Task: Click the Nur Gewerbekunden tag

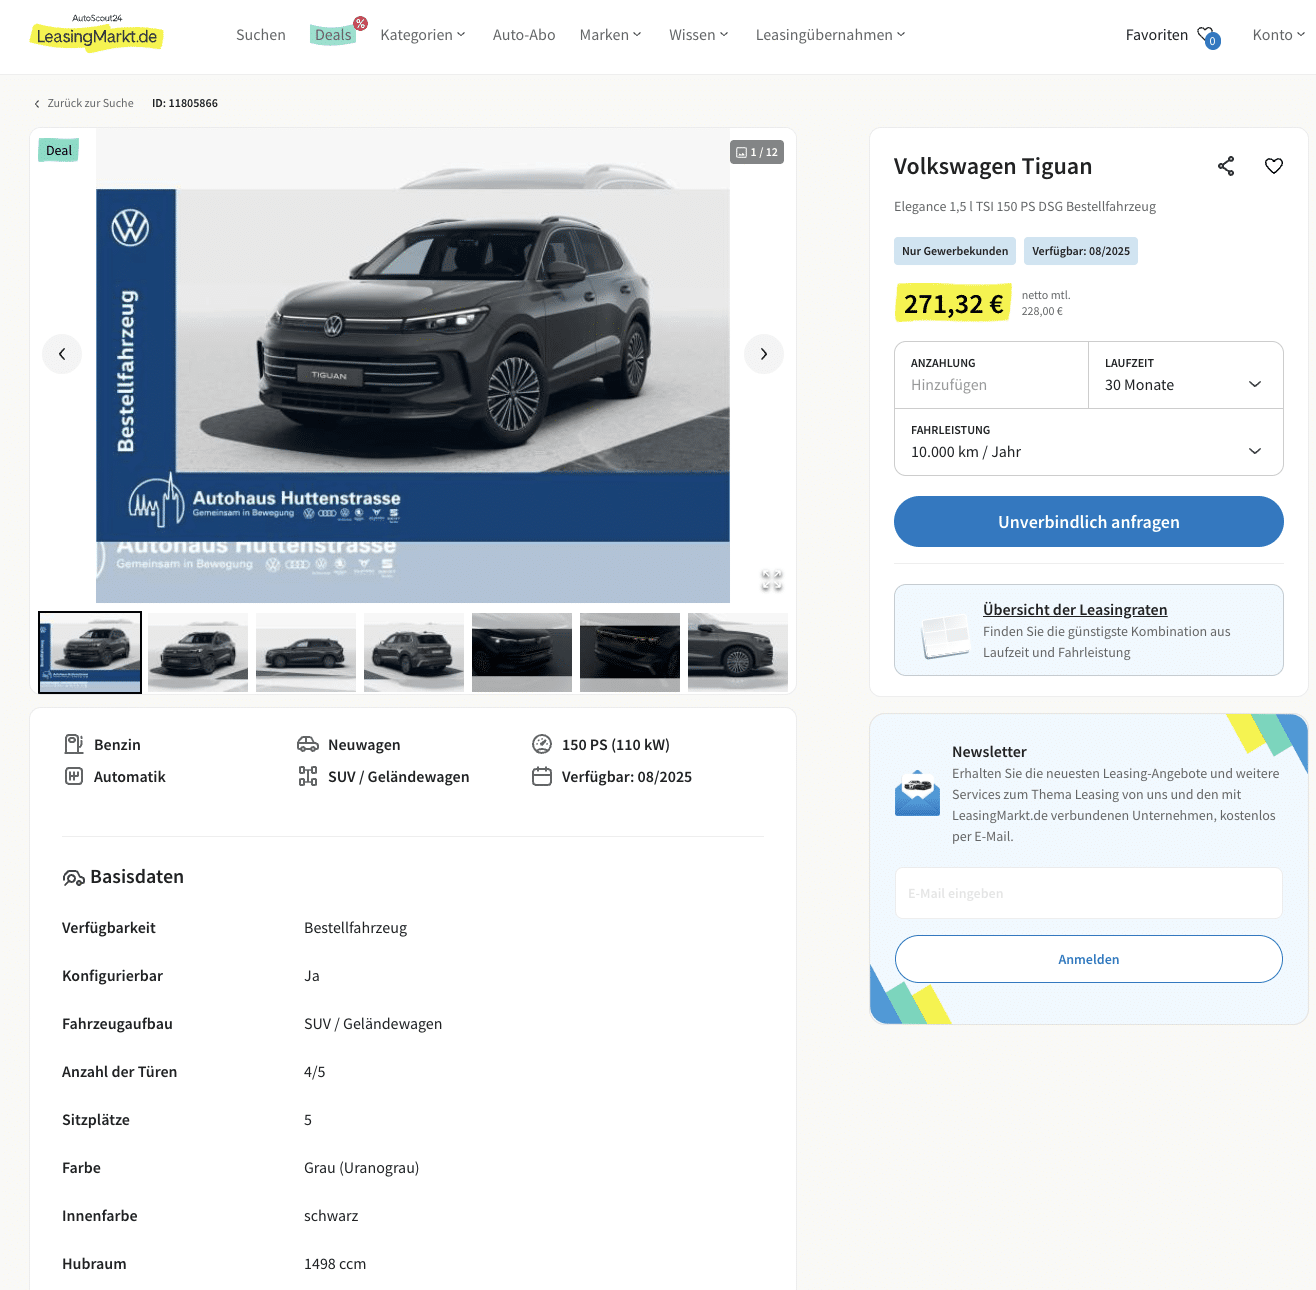Action: [955, 251]
